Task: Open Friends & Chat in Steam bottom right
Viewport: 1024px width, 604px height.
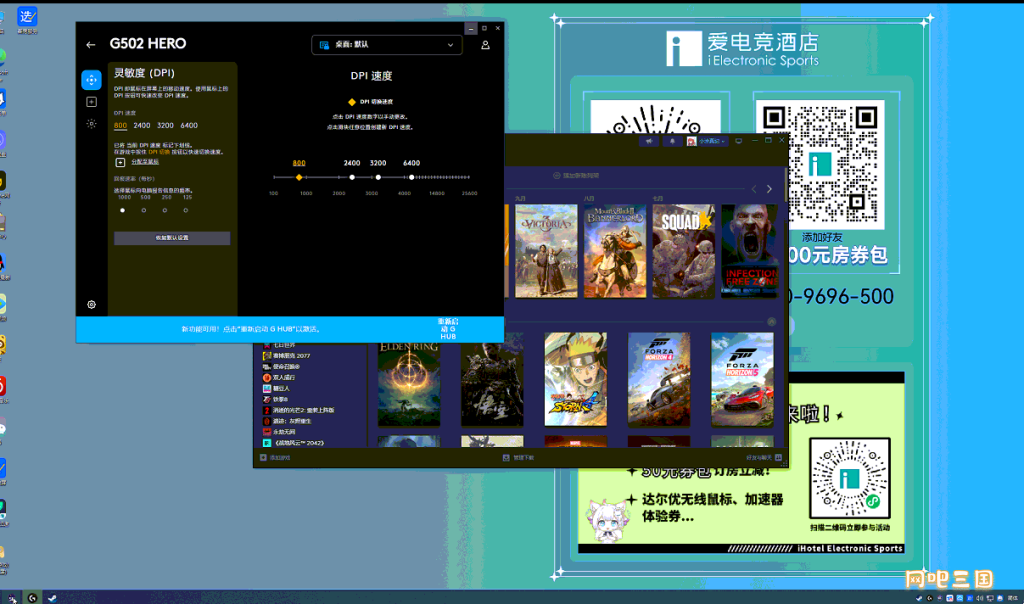Action: coord(764,458)
